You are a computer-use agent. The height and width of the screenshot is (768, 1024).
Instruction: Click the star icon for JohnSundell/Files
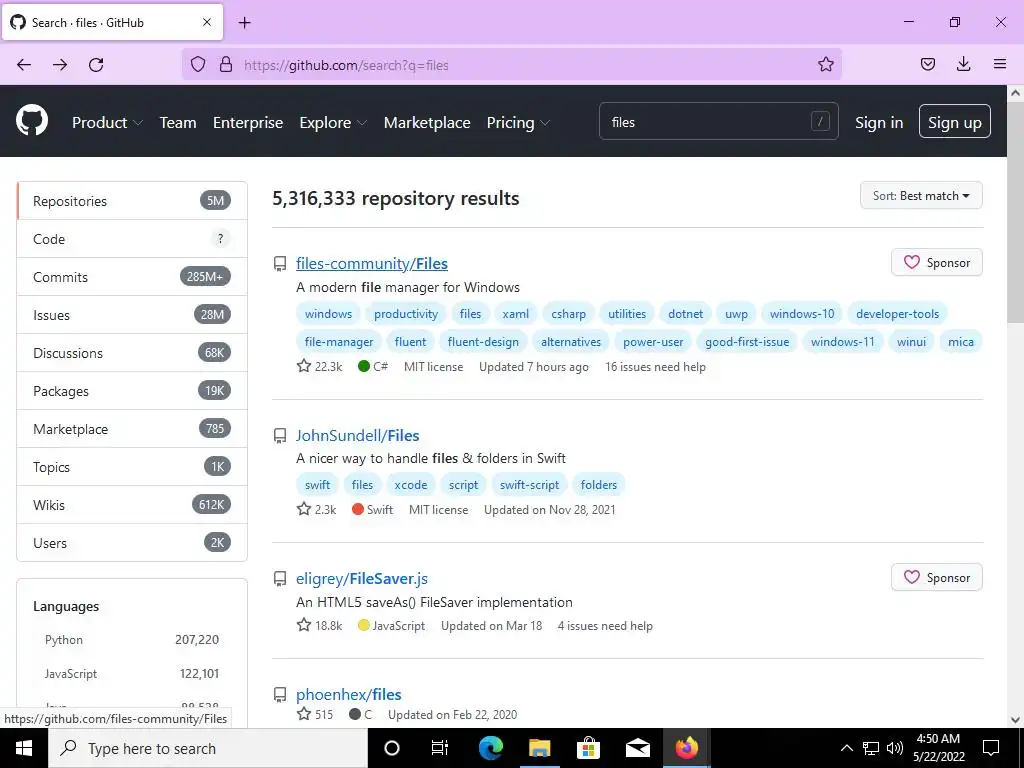point(304,509)
